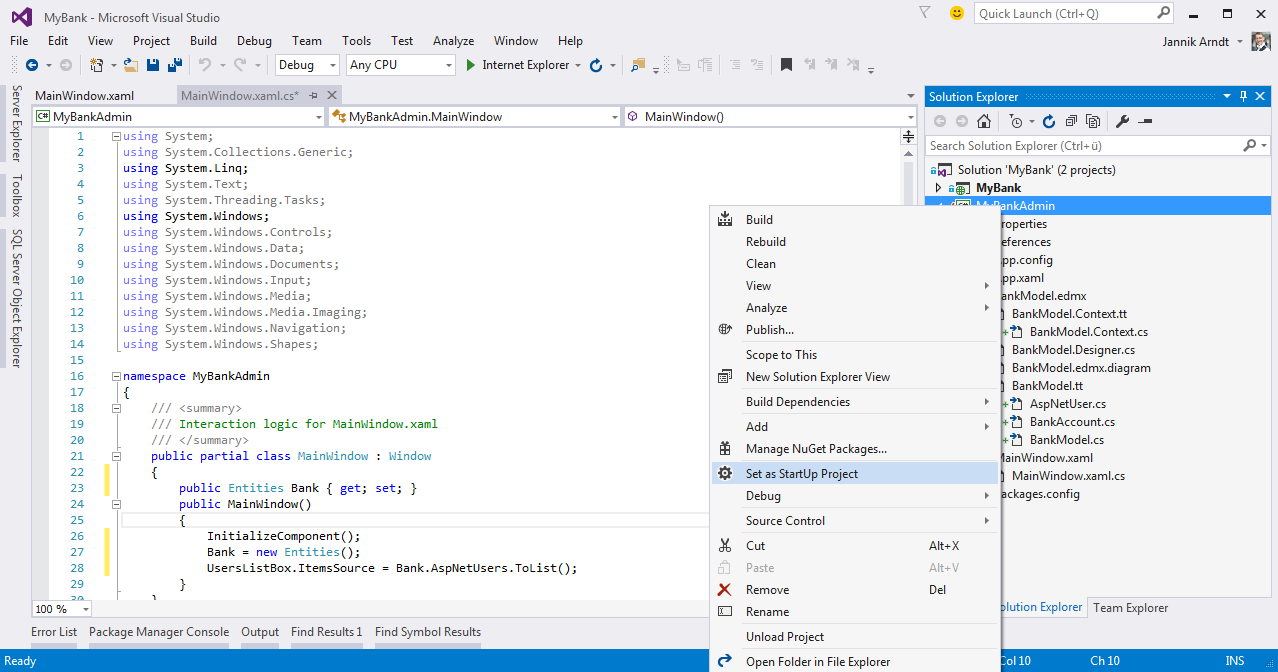Click the Save All toolbar icon

point(175,65)
